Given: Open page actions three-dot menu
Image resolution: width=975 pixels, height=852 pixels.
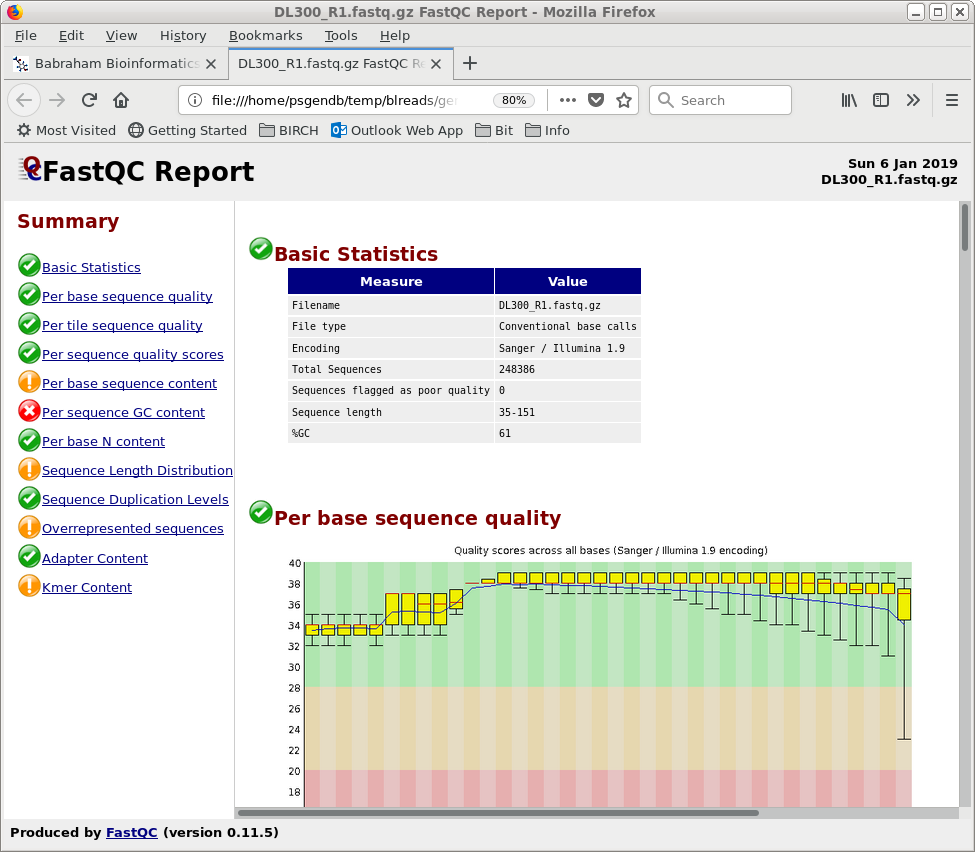Looking at the screenshot, I should [x=567, y=100].
